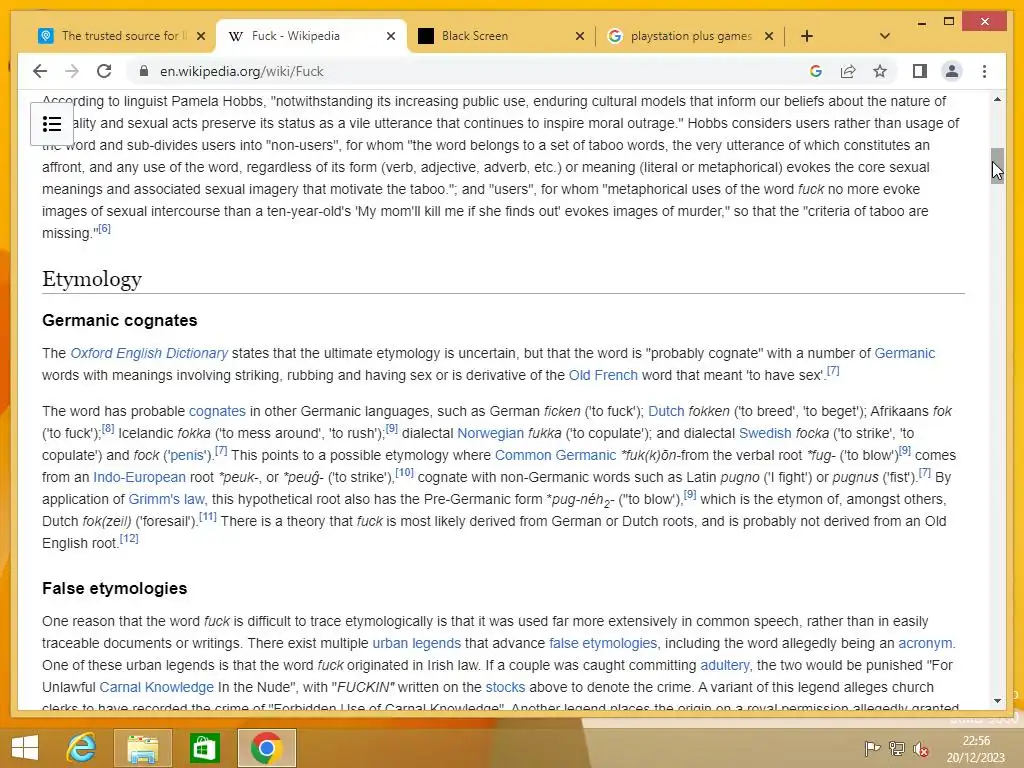Open the cognates link
This screenshot has width=1024, height=768.
[217, 411]
